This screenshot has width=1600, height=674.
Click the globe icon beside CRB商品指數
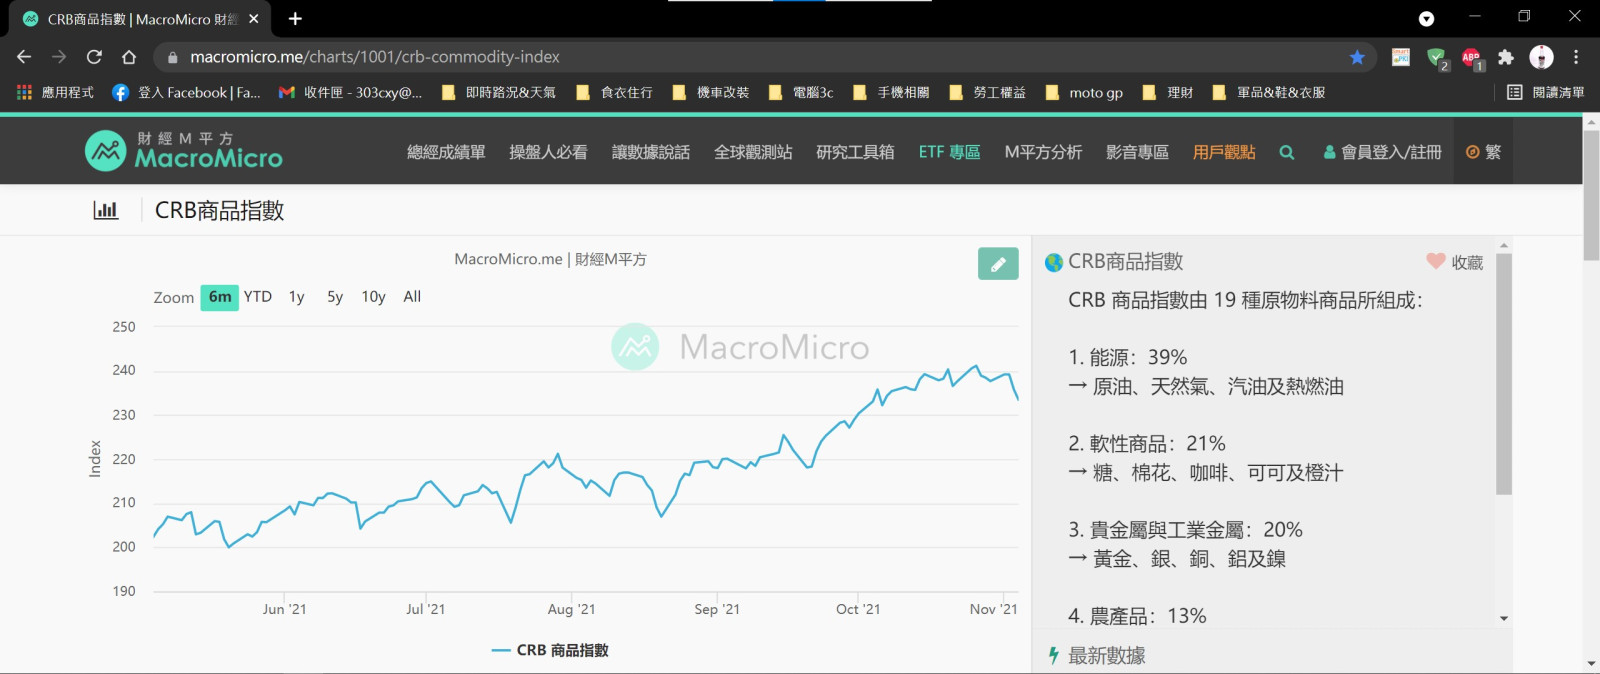pos(1053,262)
